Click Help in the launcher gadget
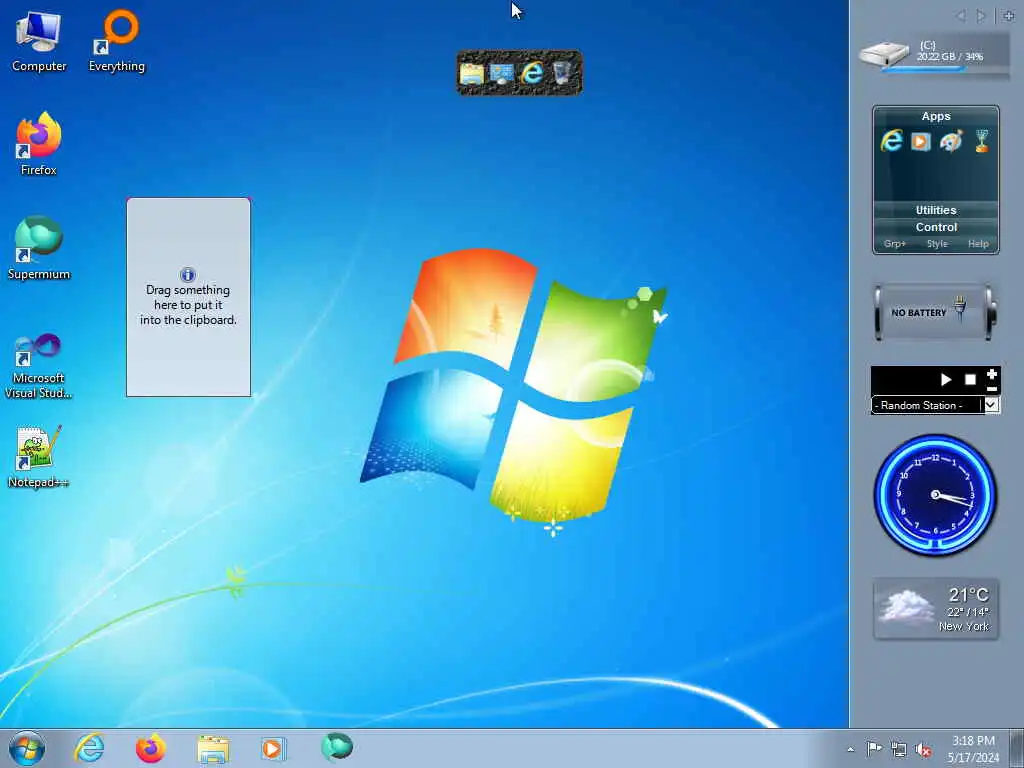The image size is (1024, 768). pyautogui.click(x=978, y=244)
